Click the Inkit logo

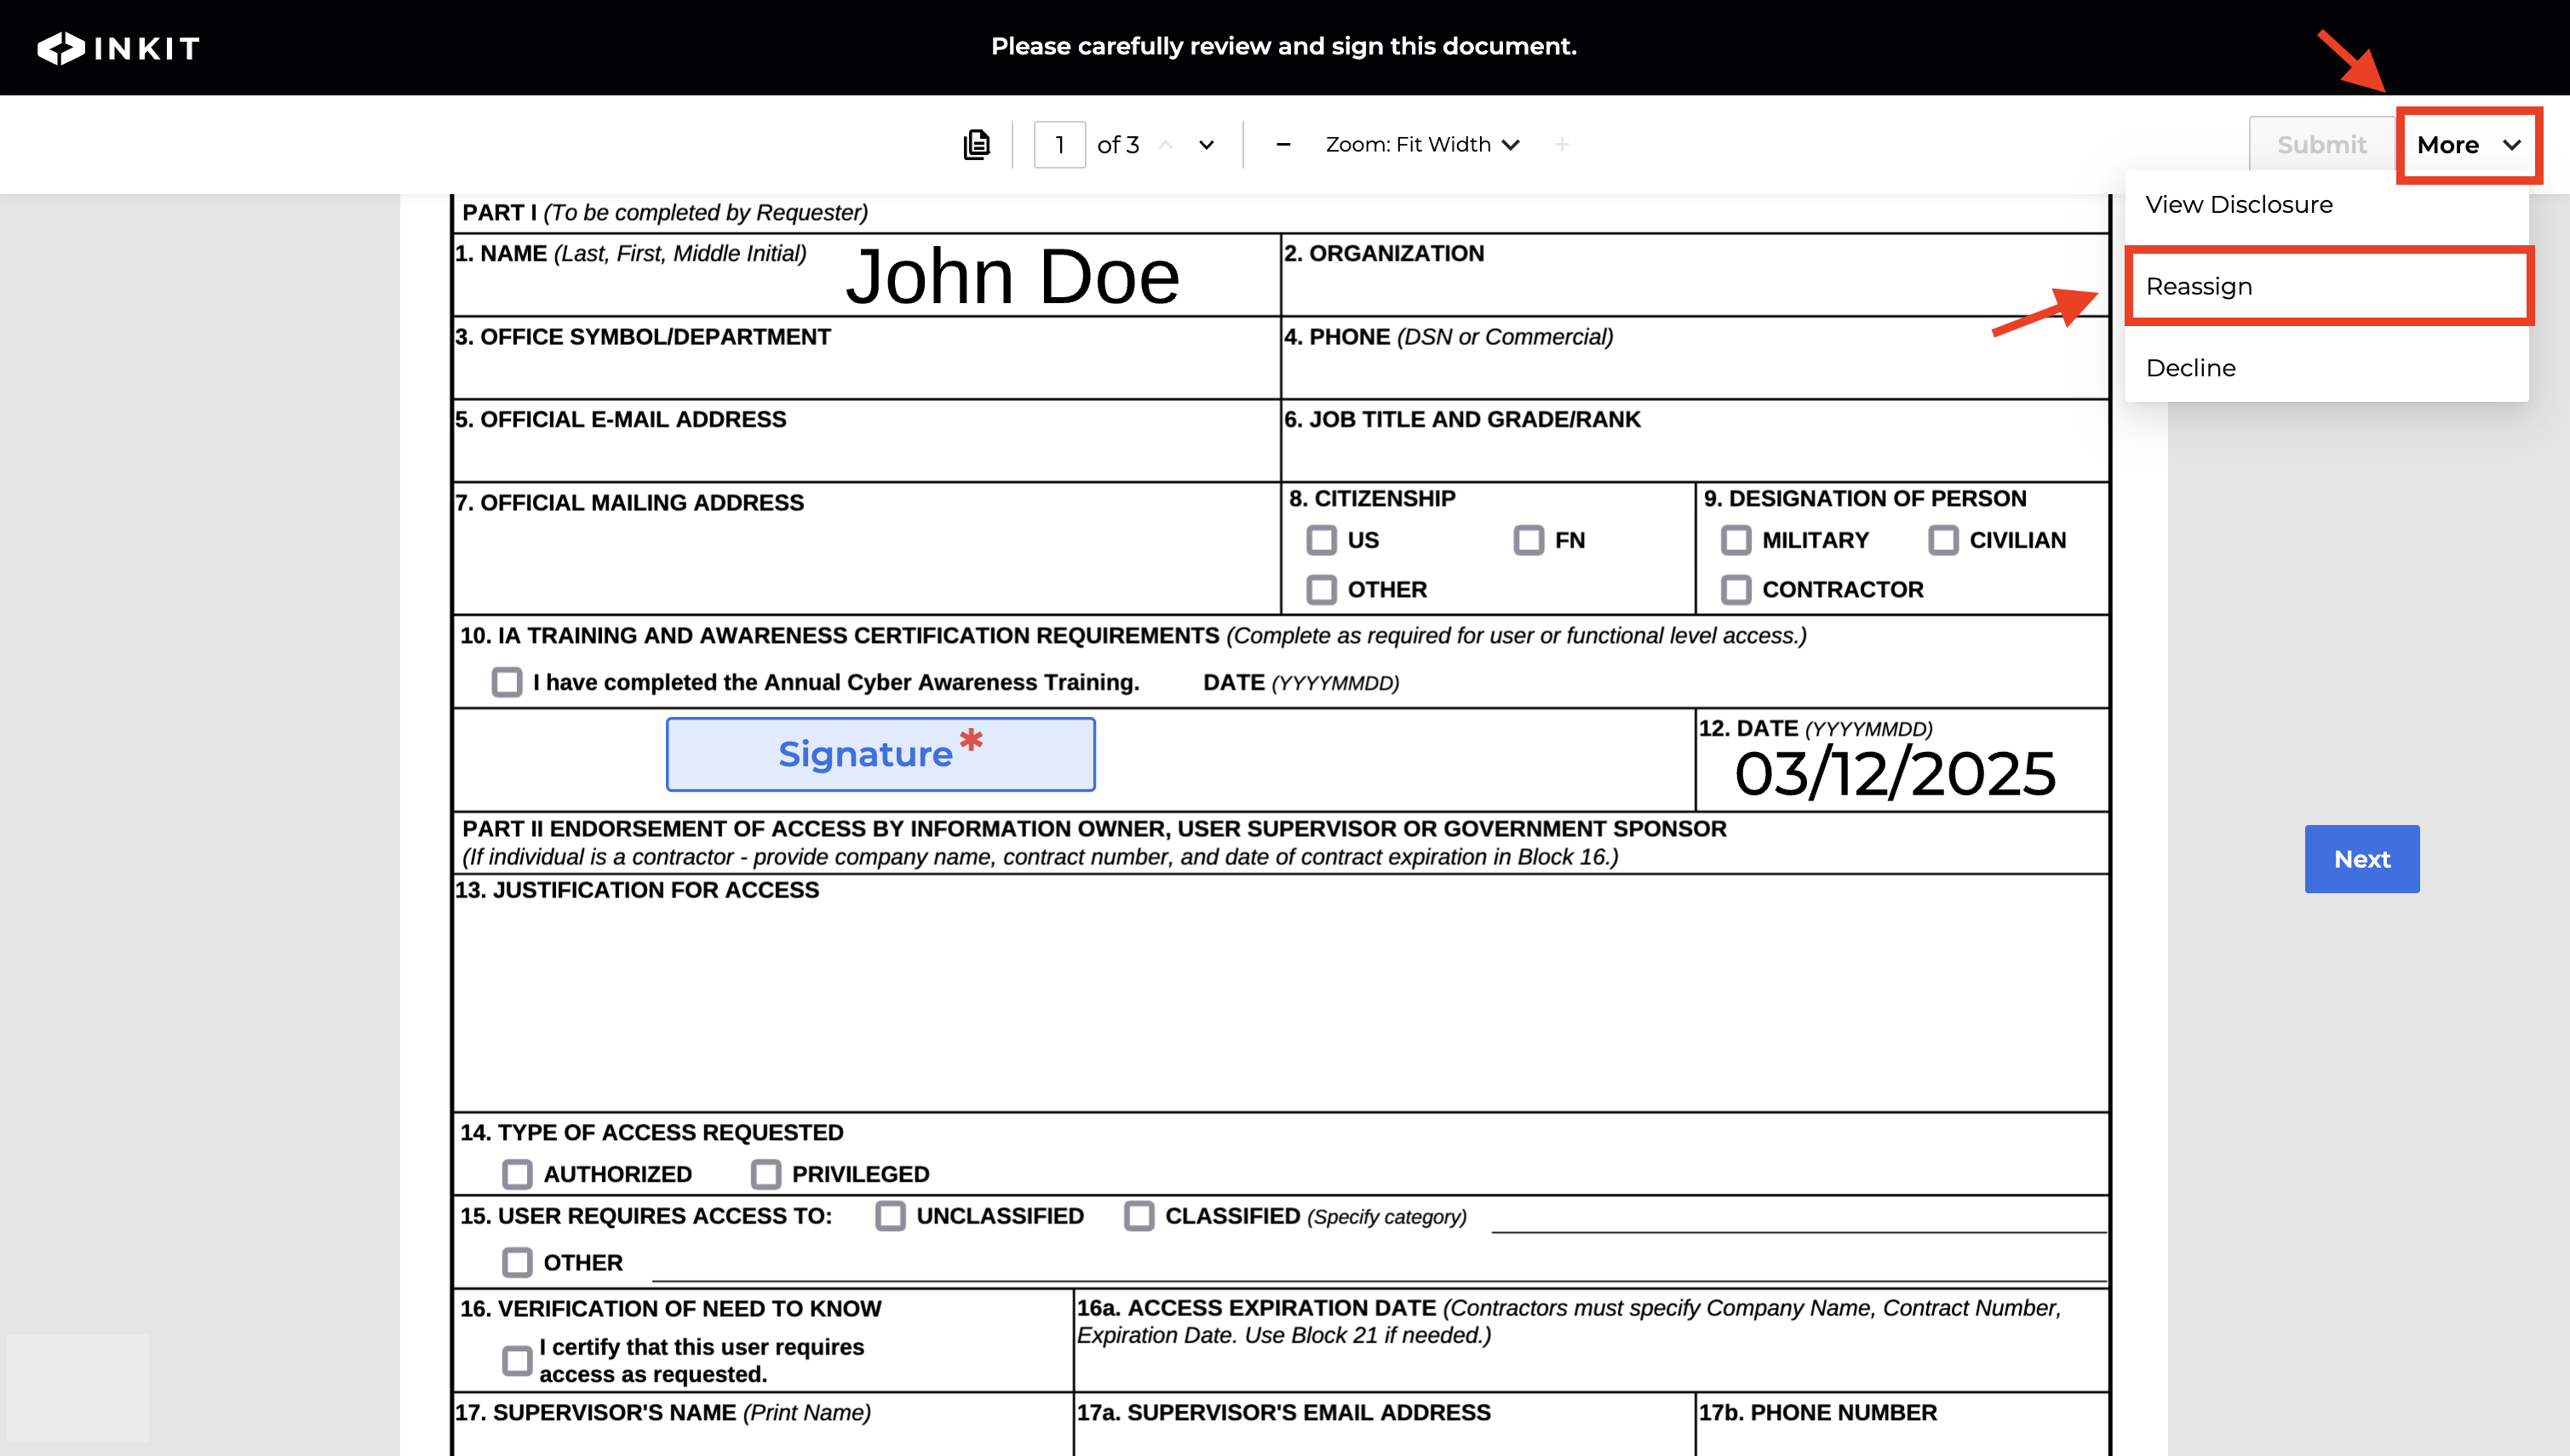[x=118, y=47]
